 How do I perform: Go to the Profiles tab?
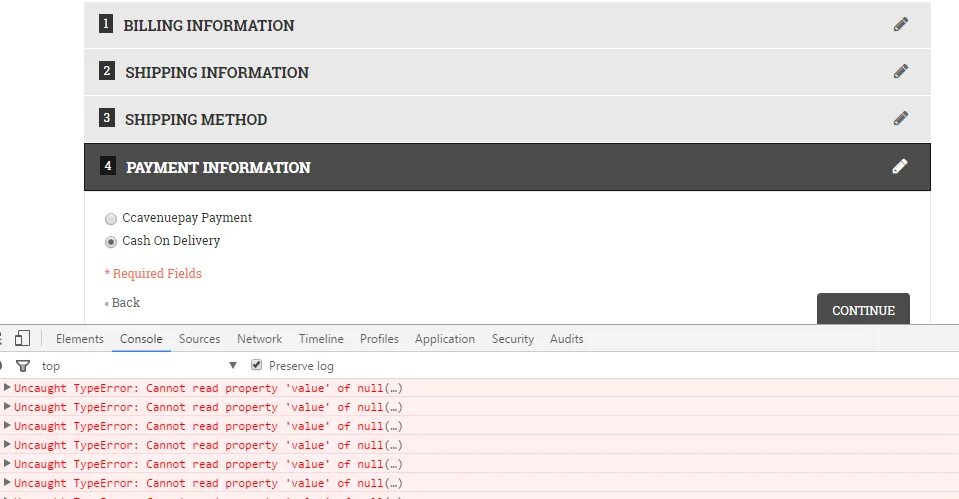pos(379,339)
